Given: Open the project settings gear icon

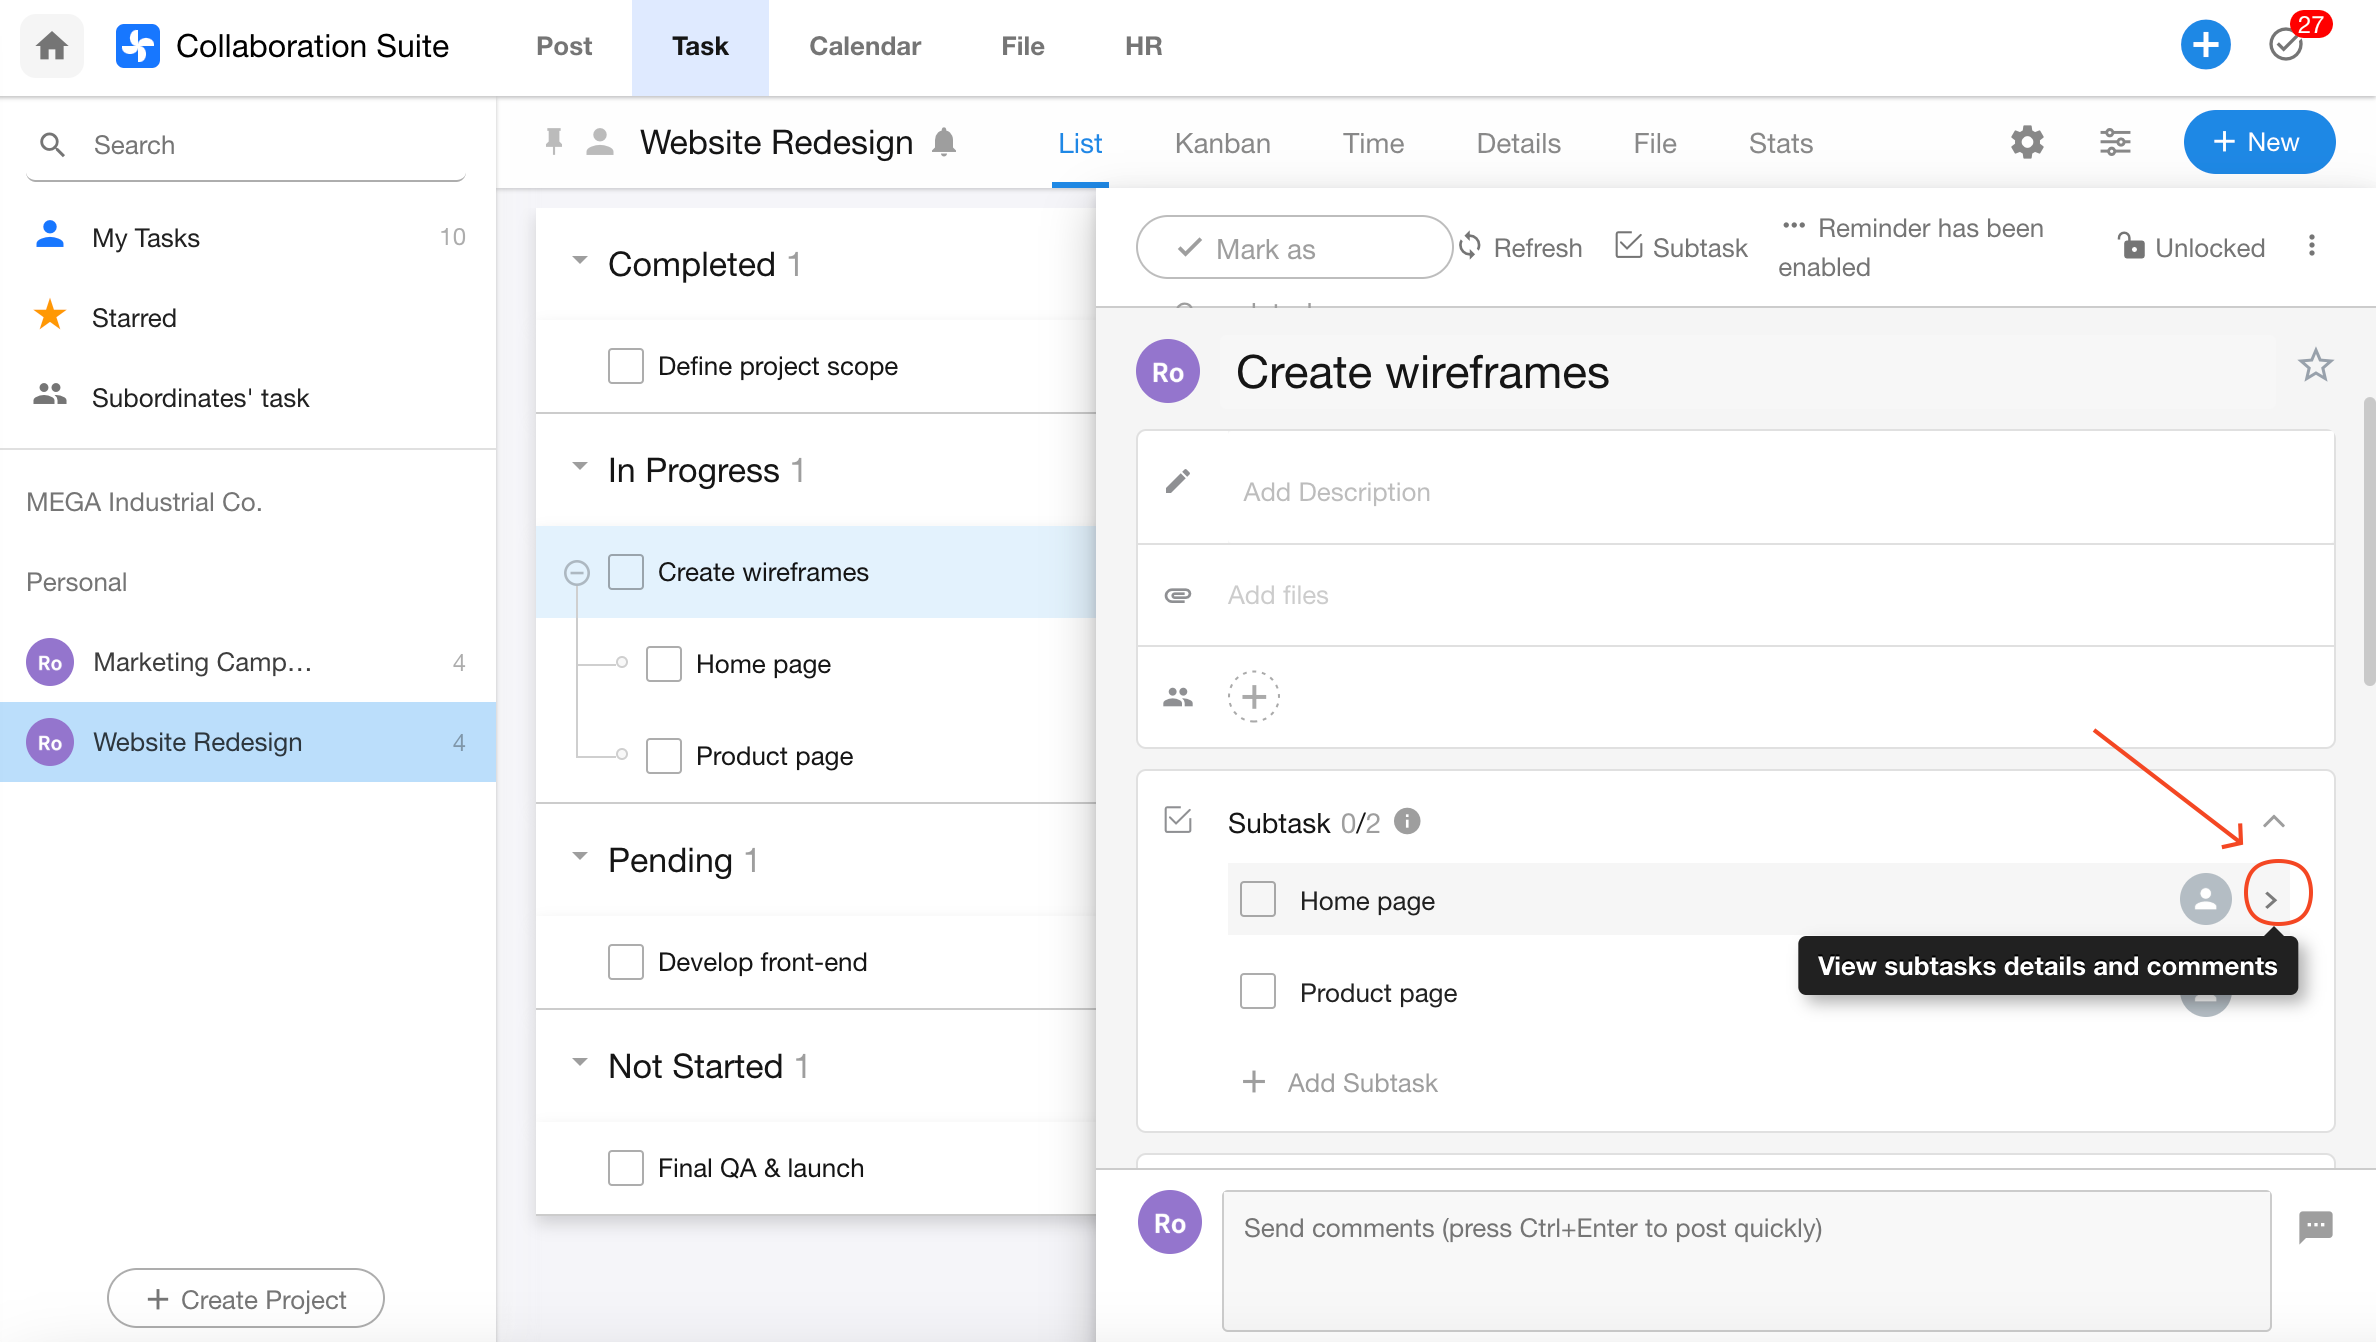Looking at the screenshot, I should pos(2027,143).
